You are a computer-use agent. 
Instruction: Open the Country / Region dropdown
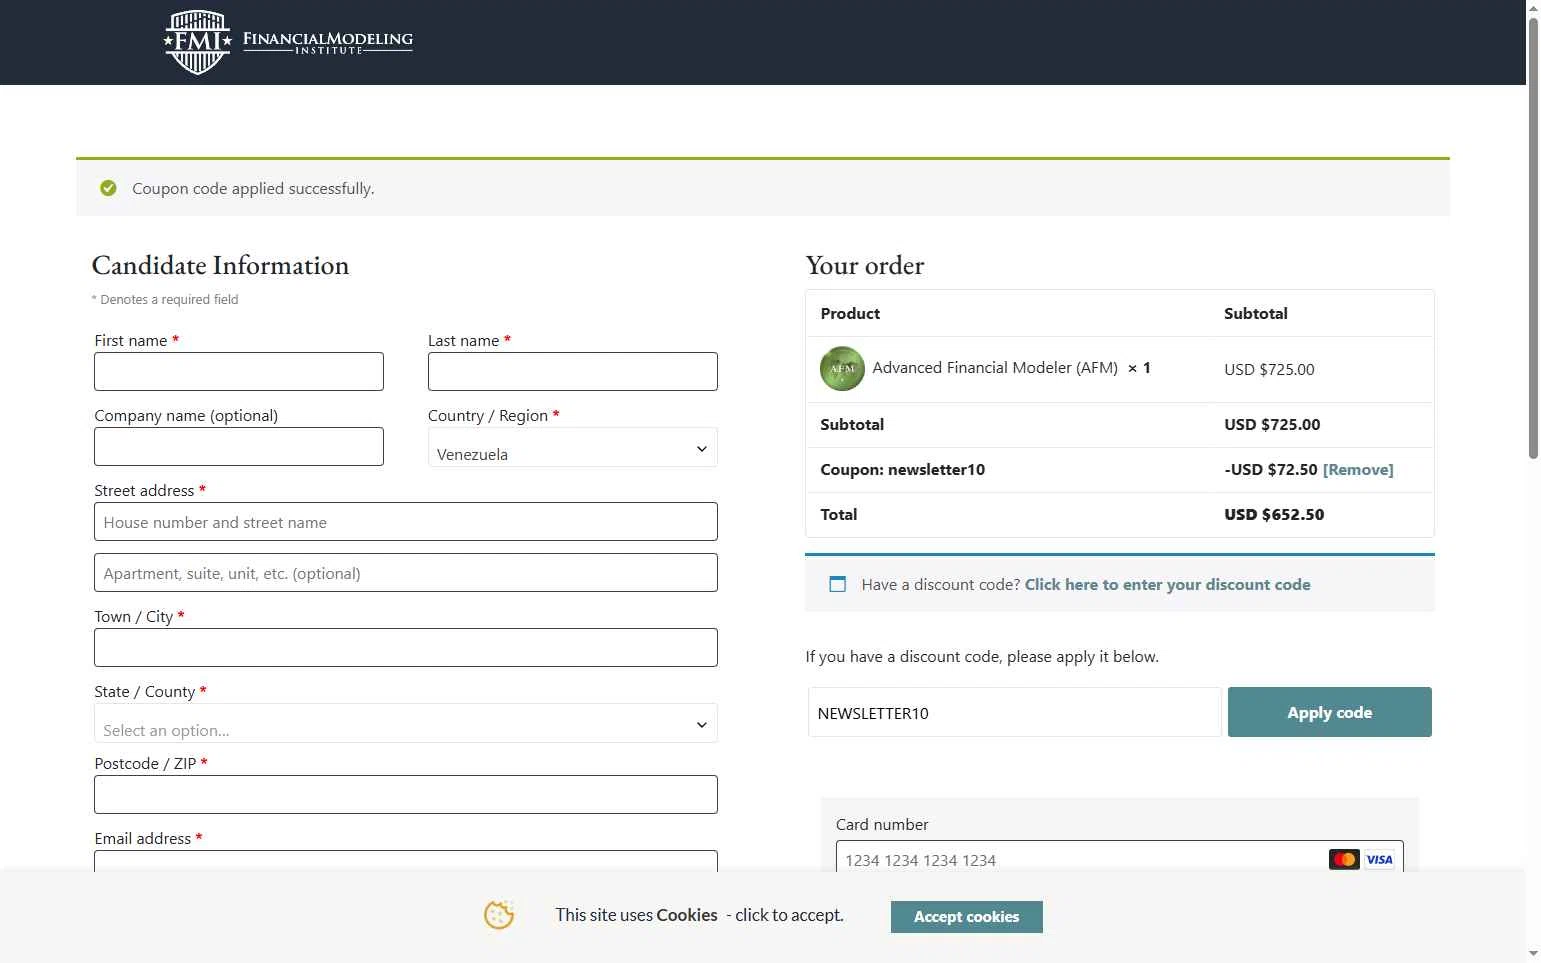point(572,448)
